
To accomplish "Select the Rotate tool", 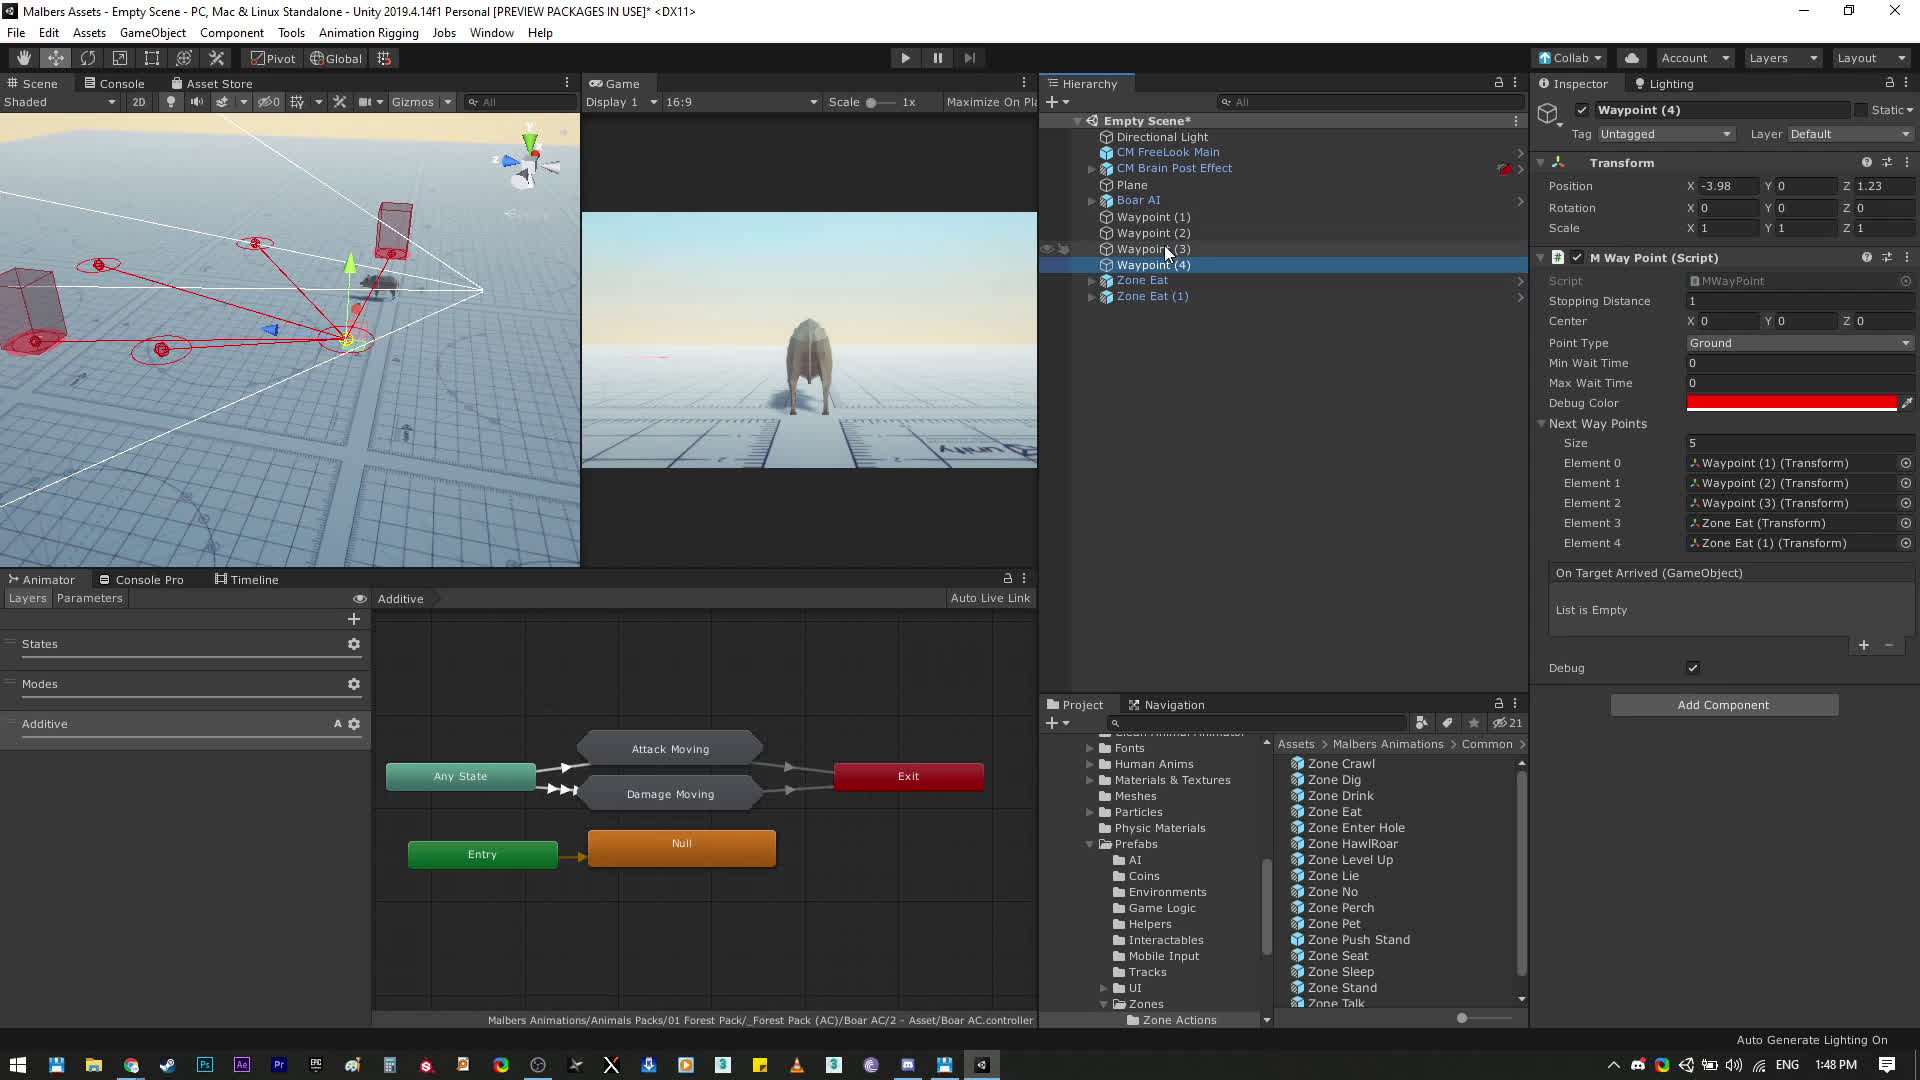I will pos(88,58).
